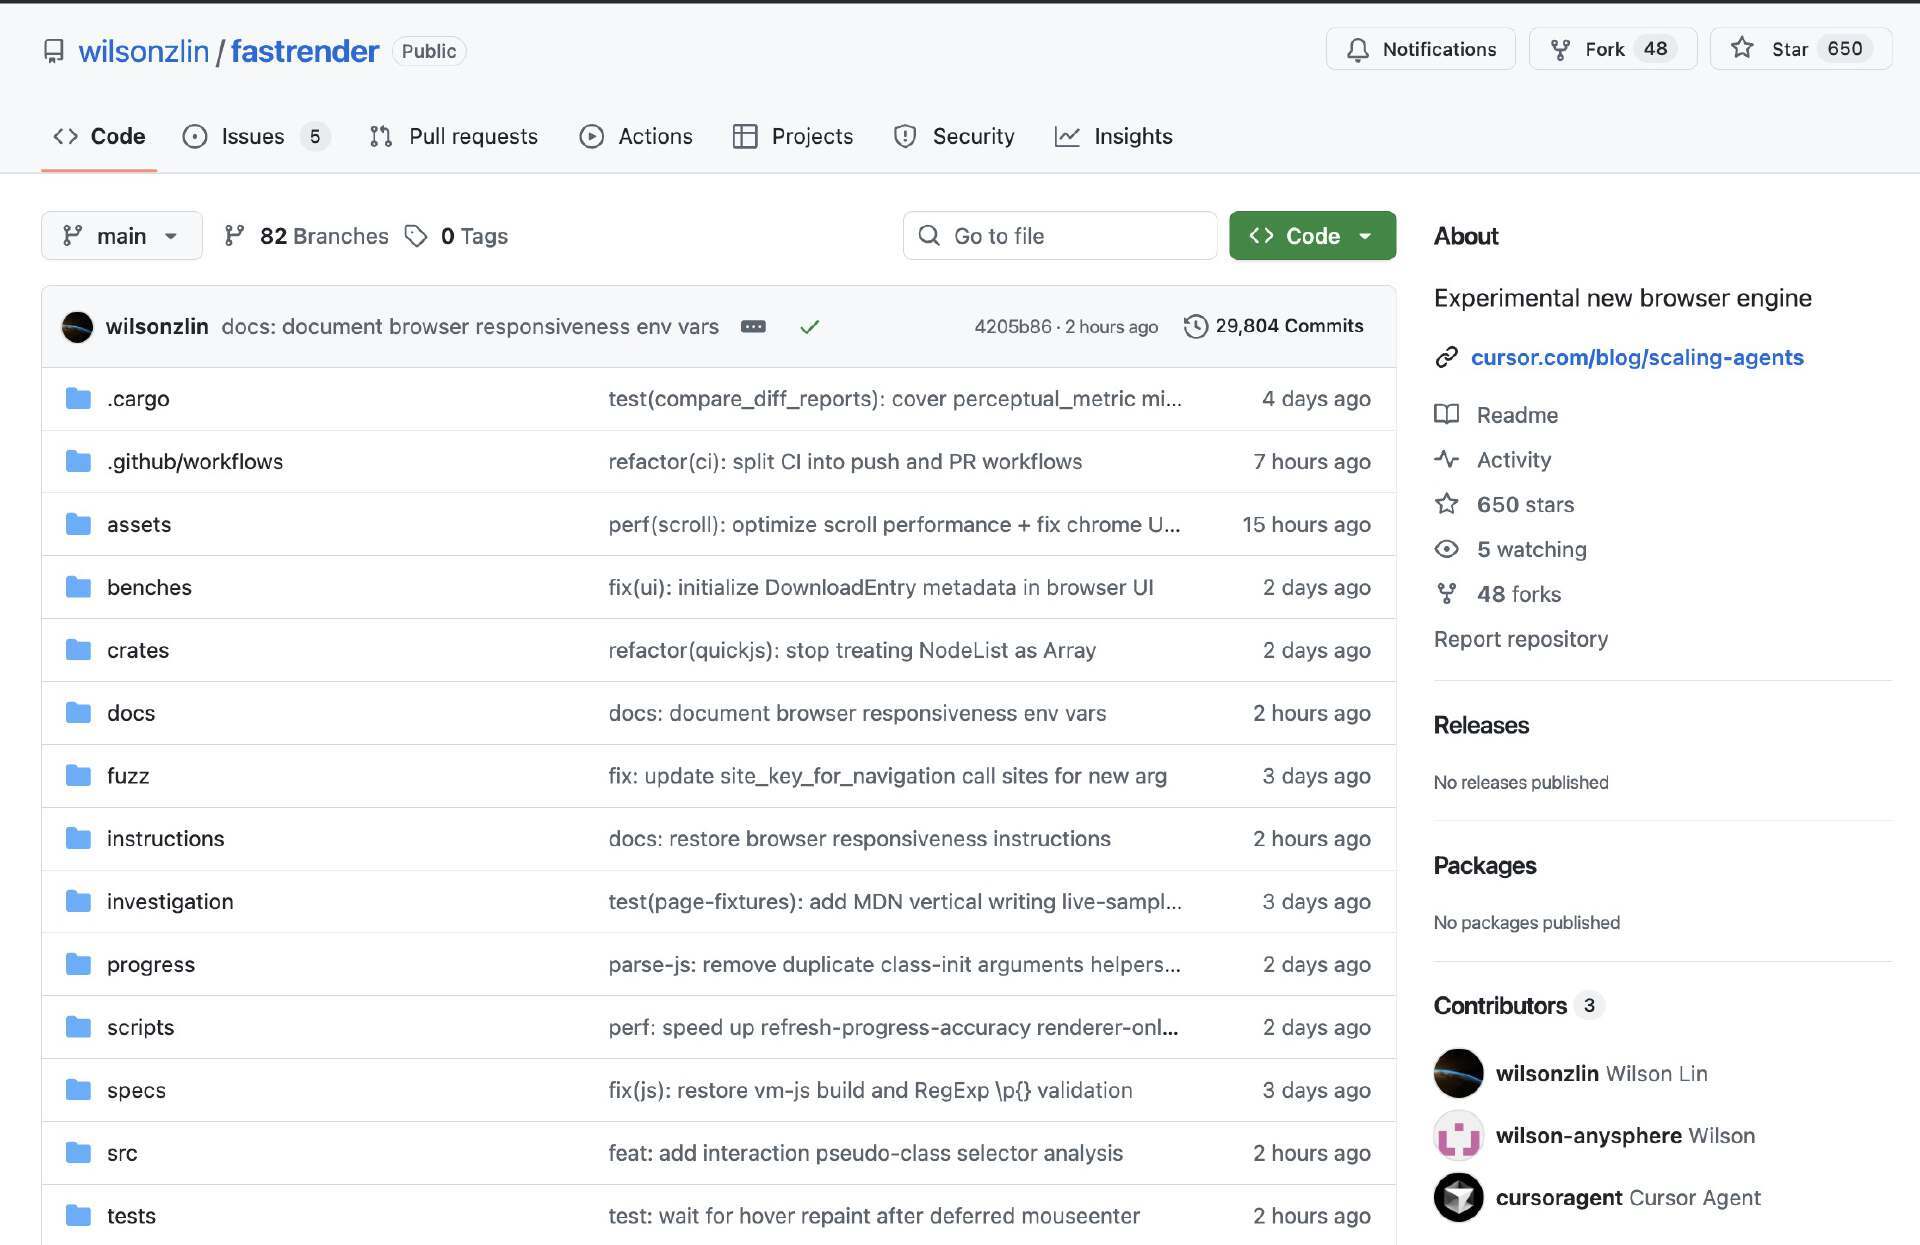Expand the commit message ellipsis button
The width and height of the screenshot is (1920, 1245).
pos(753,327)
